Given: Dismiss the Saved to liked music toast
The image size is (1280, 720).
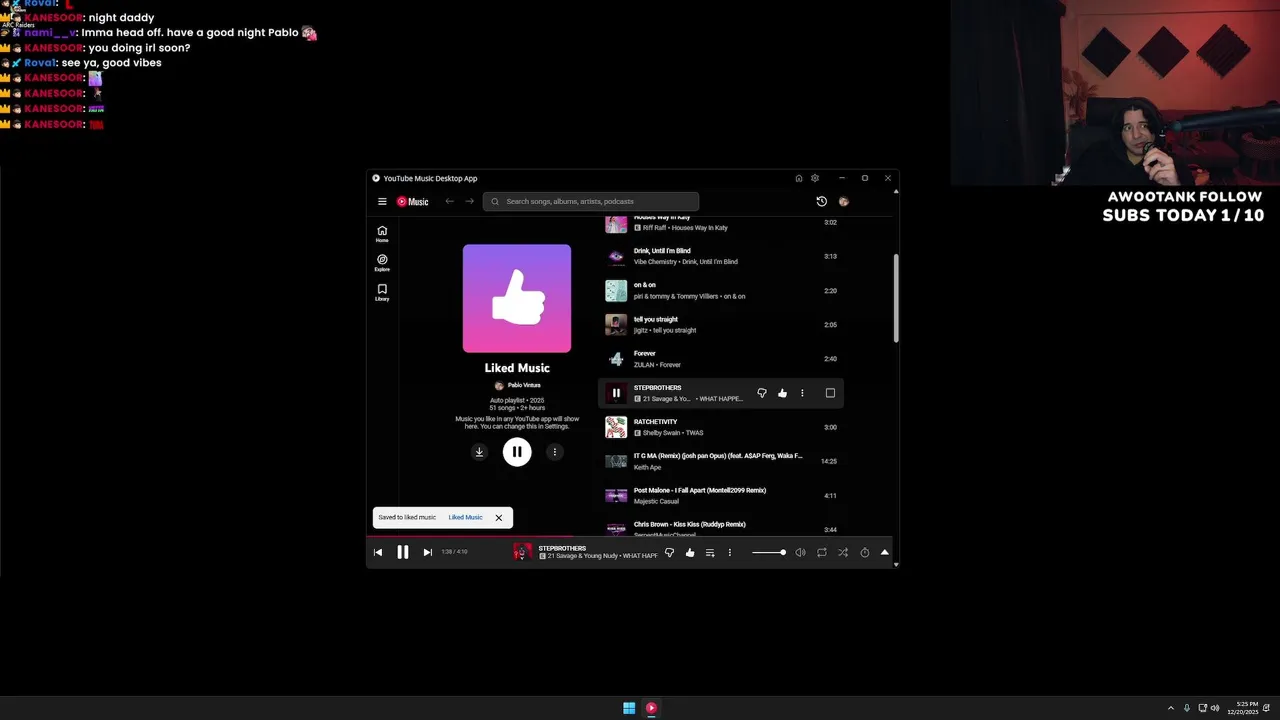Looking at the screenshot, I should click(x=498, y=517).
